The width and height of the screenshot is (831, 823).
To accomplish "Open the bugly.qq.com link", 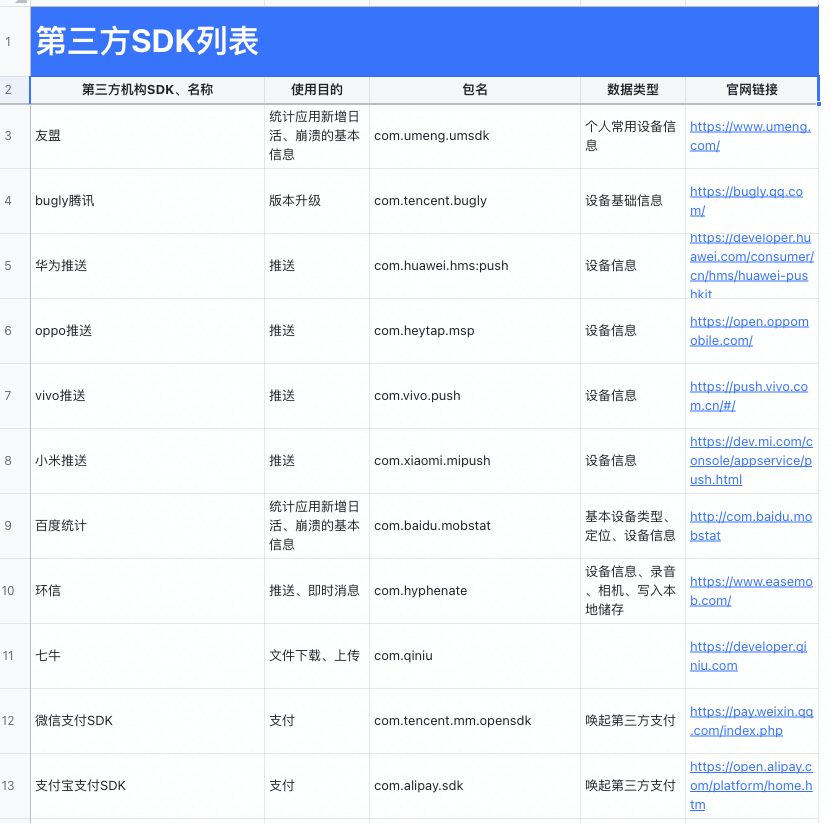I will pyautogui.click(x=746, y=201).
